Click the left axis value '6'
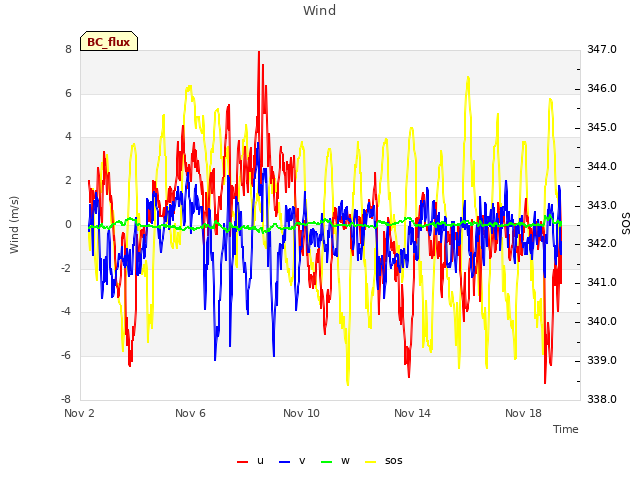 tap(68, 93)
